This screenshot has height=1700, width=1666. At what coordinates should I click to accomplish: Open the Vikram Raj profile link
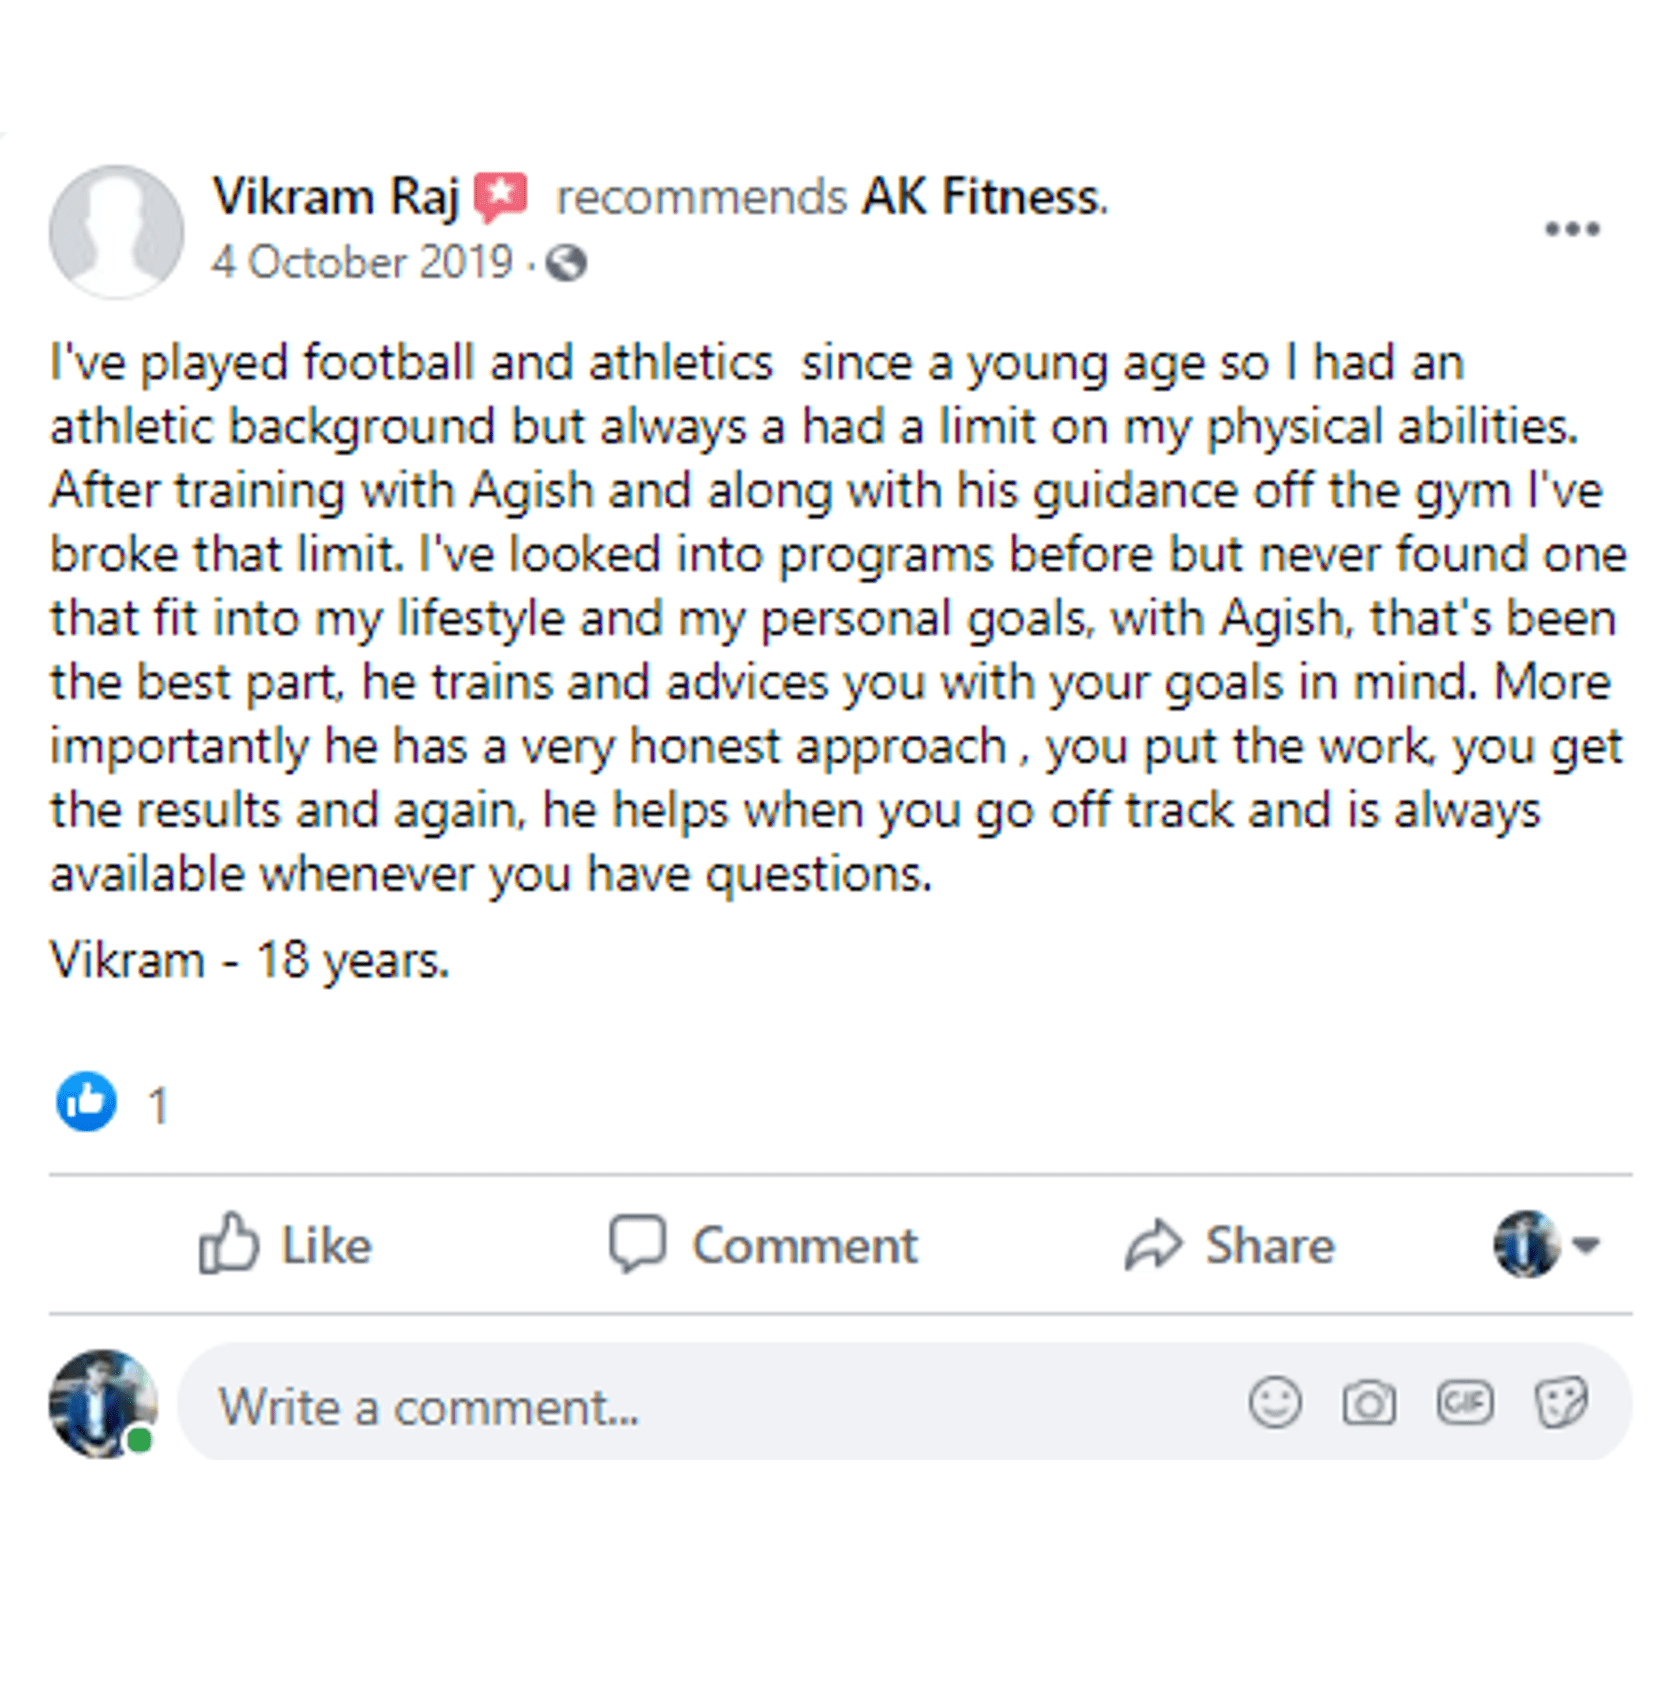pyautogui.click(x=335, y=196)
